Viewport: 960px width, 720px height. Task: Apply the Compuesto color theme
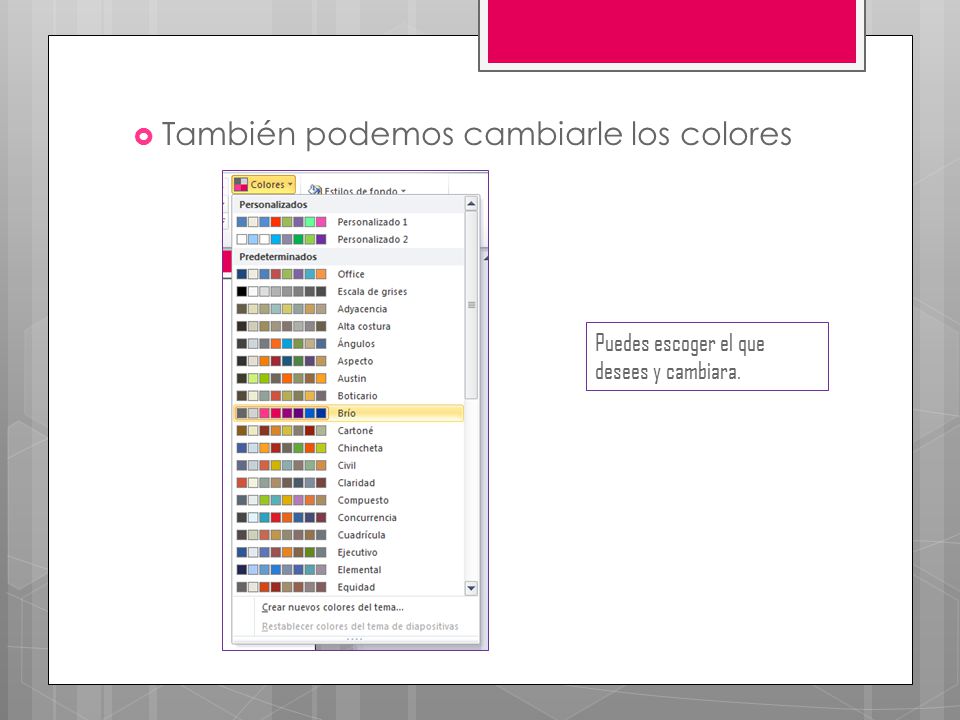click(x=348, y=500)
